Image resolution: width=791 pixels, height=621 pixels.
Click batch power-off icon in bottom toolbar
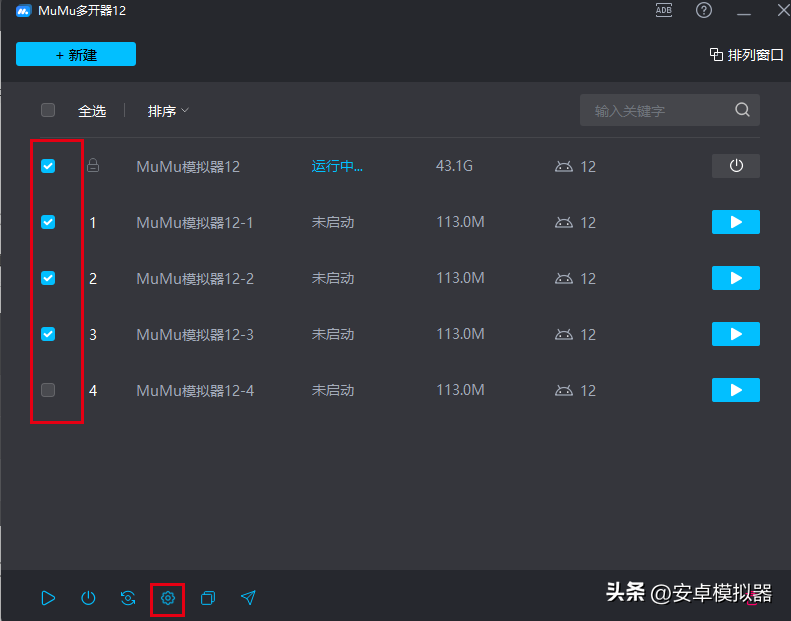click(x=88, y=598)
